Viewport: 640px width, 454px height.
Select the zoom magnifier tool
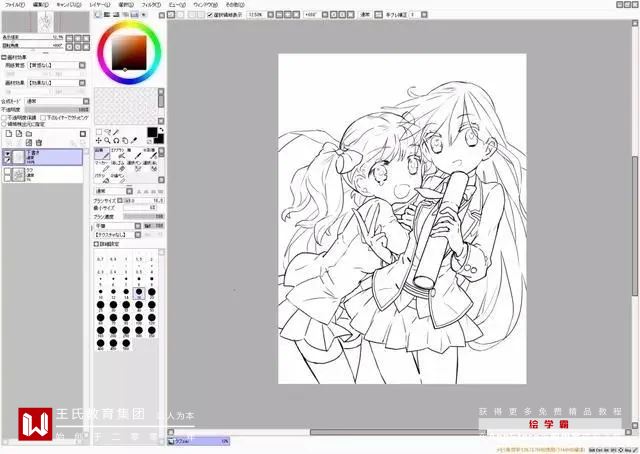[107, 140]
